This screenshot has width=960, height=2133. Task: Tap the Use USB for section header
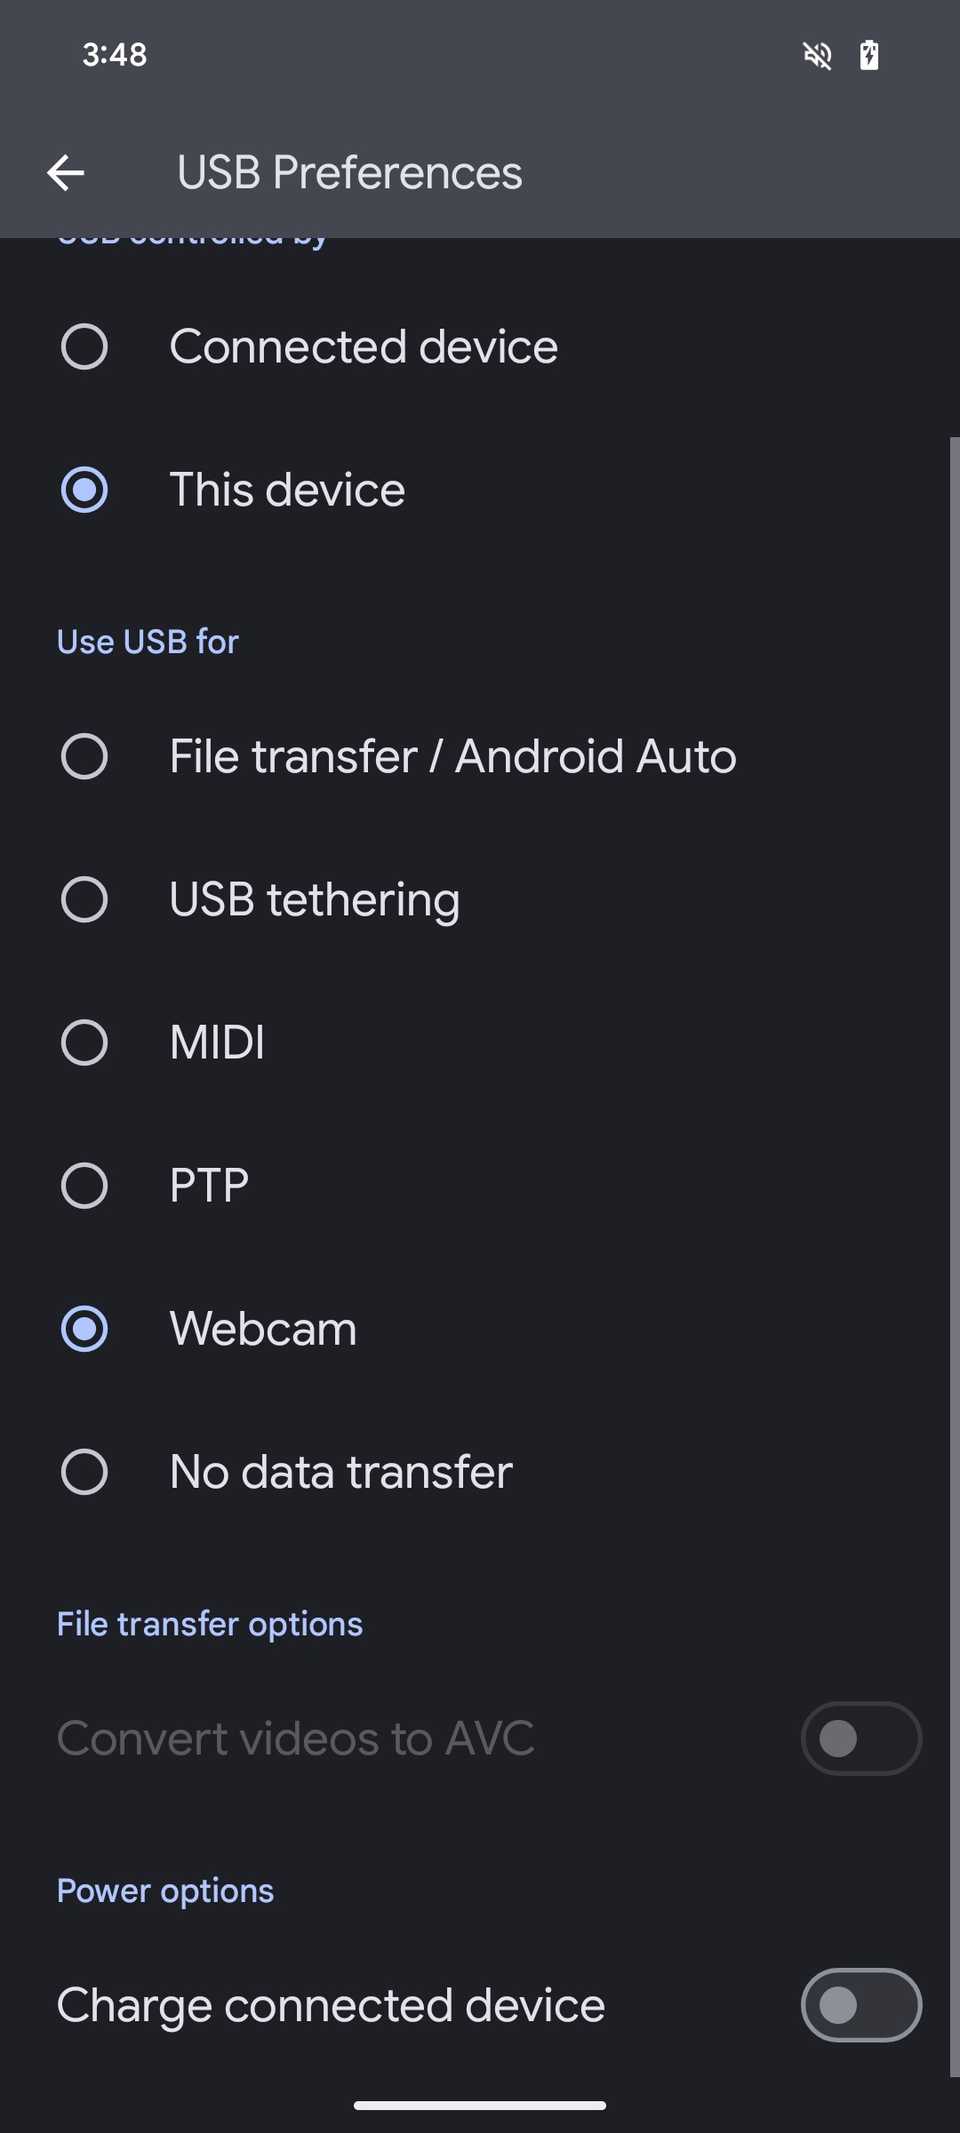[147, 641]
